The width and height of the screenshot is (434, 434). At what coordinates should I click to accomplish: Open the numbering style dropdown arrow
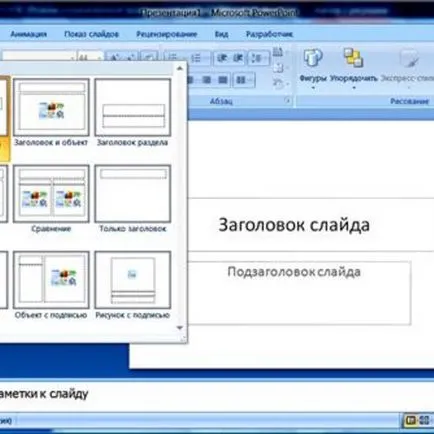click(x=206, y=58)
